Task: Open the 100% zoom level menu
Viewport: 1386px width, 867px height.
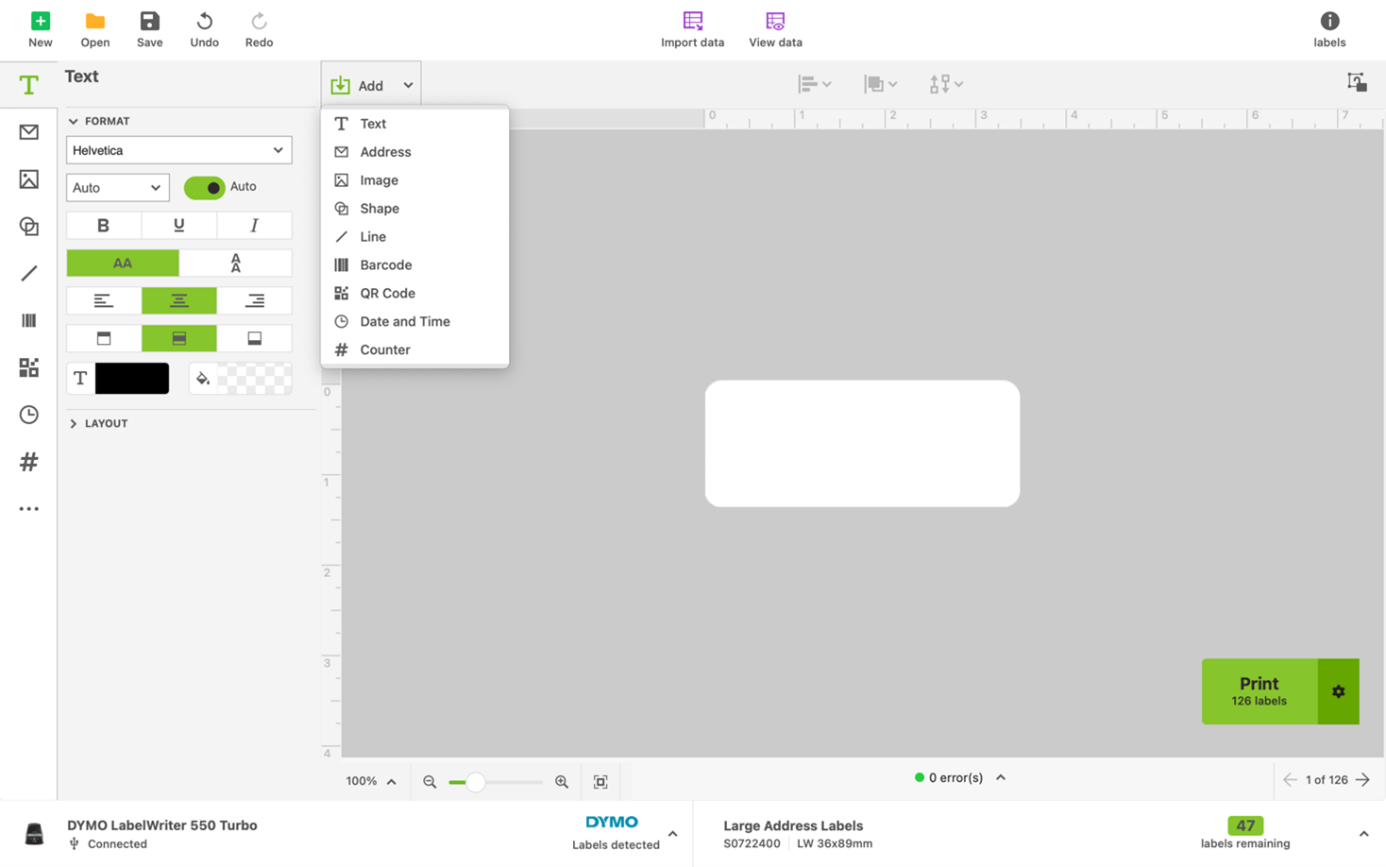Action: tap(371, 781)
